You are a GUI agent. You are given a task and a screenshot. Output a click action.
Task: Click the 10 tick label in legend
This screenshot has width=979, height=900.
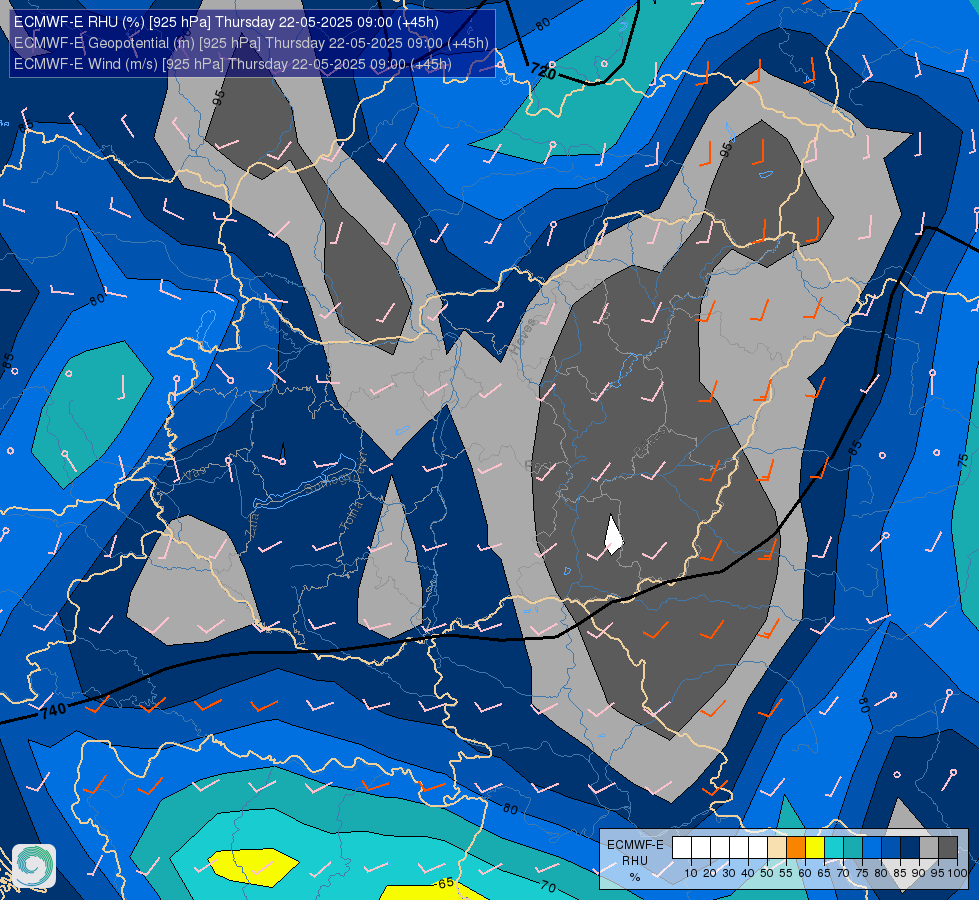[691, 873]
